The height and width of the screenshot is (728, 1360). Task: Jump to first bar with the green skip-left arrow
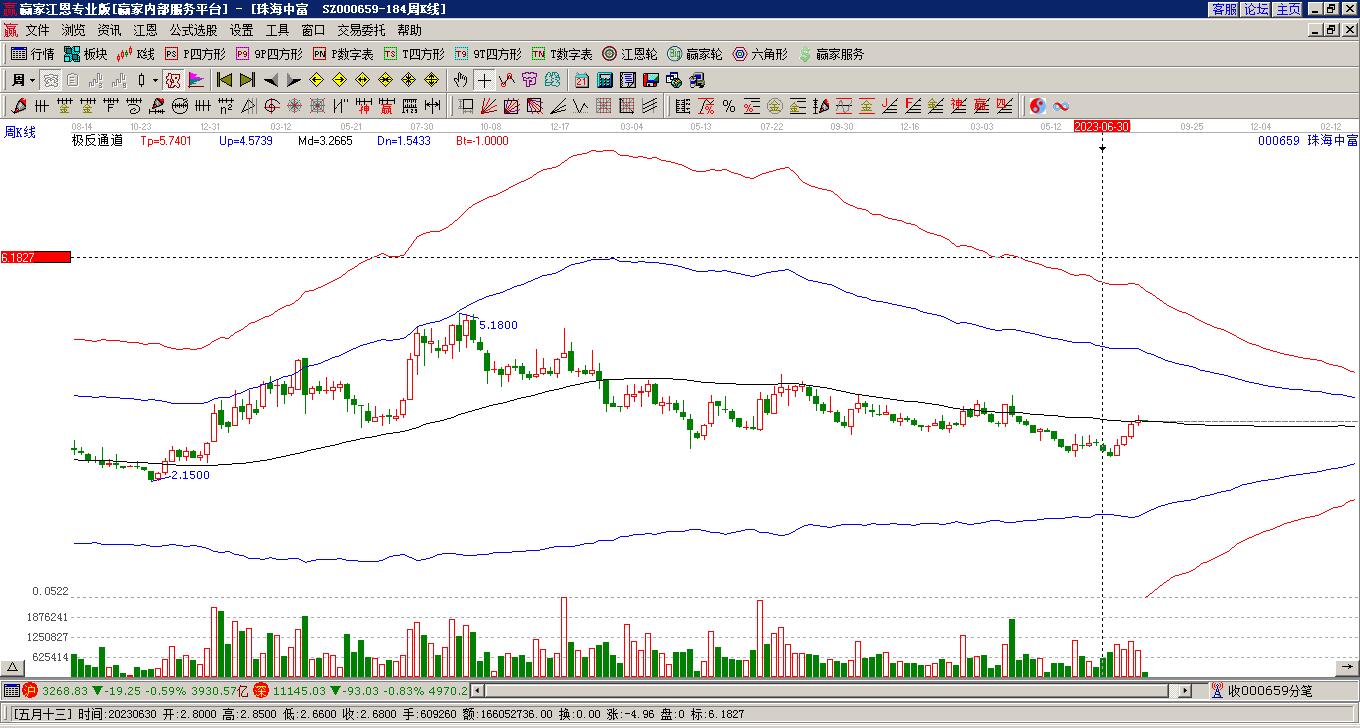[225, 80]
